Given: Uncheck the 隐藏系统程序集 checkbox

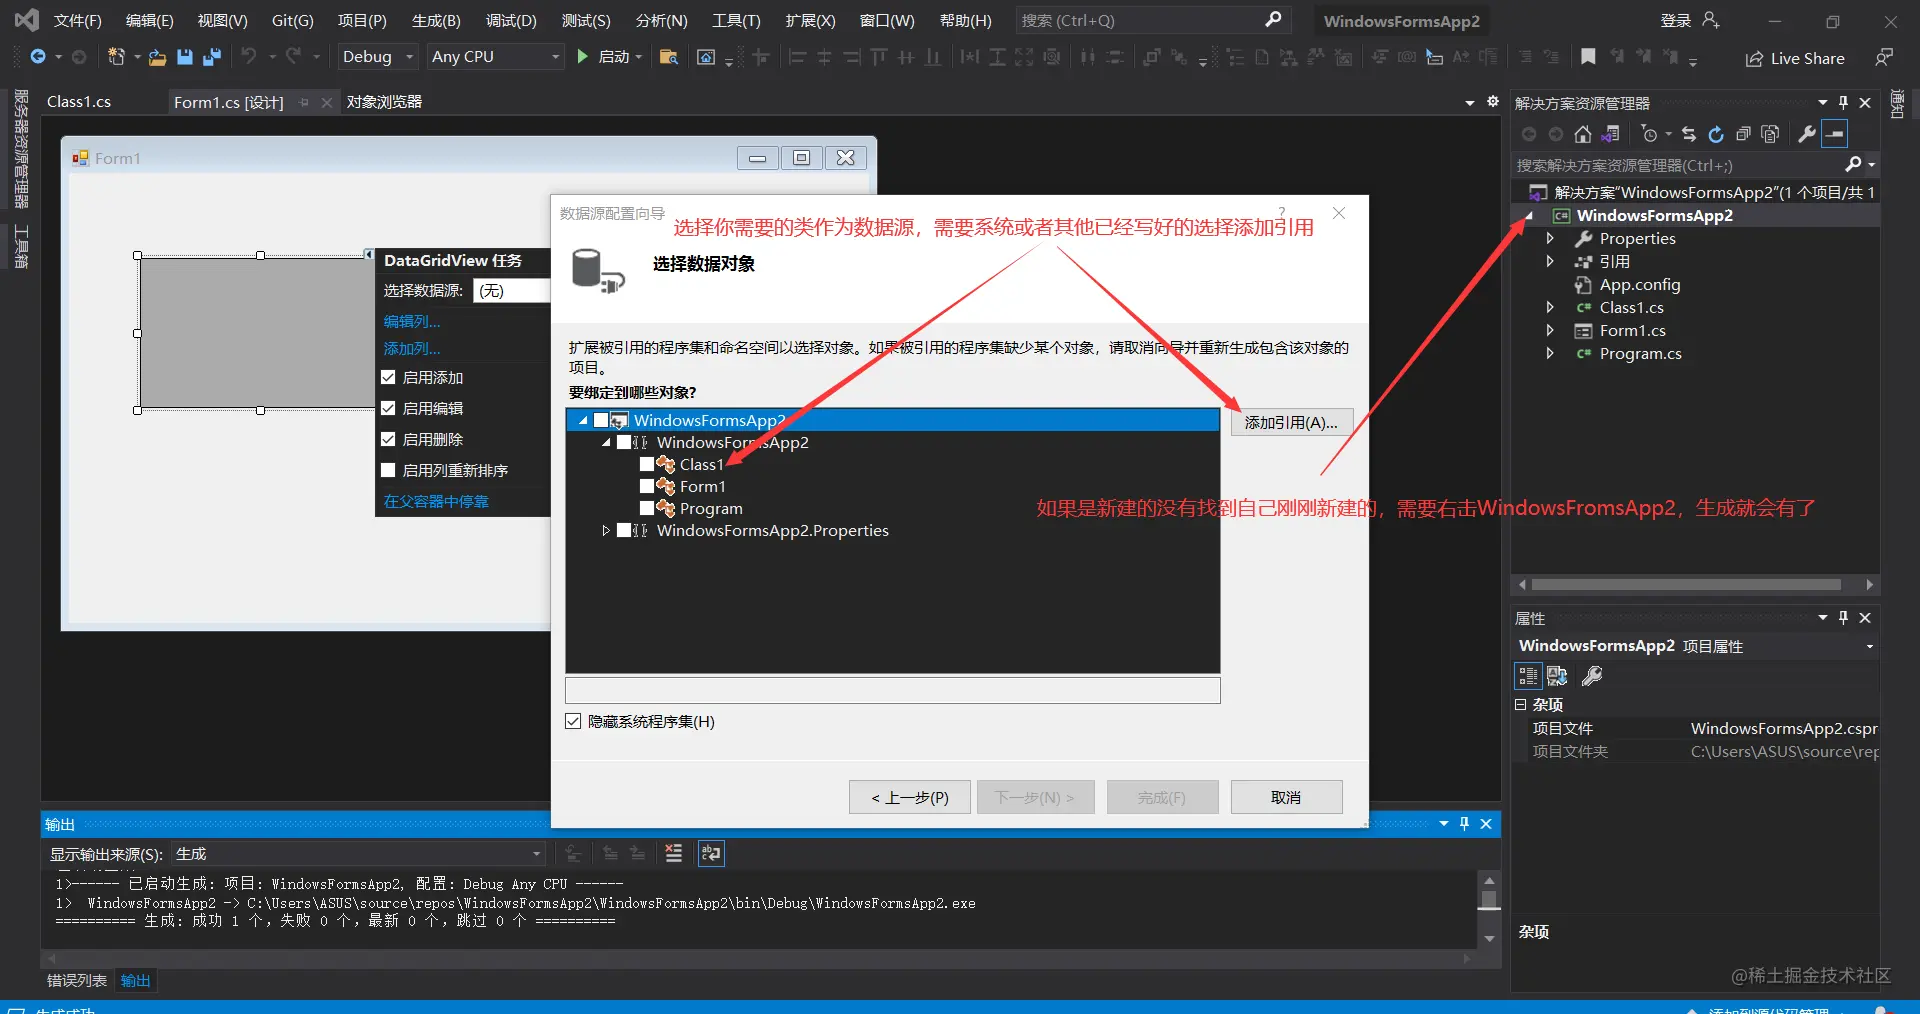Looking at the screenshot, I should [573, 721].
